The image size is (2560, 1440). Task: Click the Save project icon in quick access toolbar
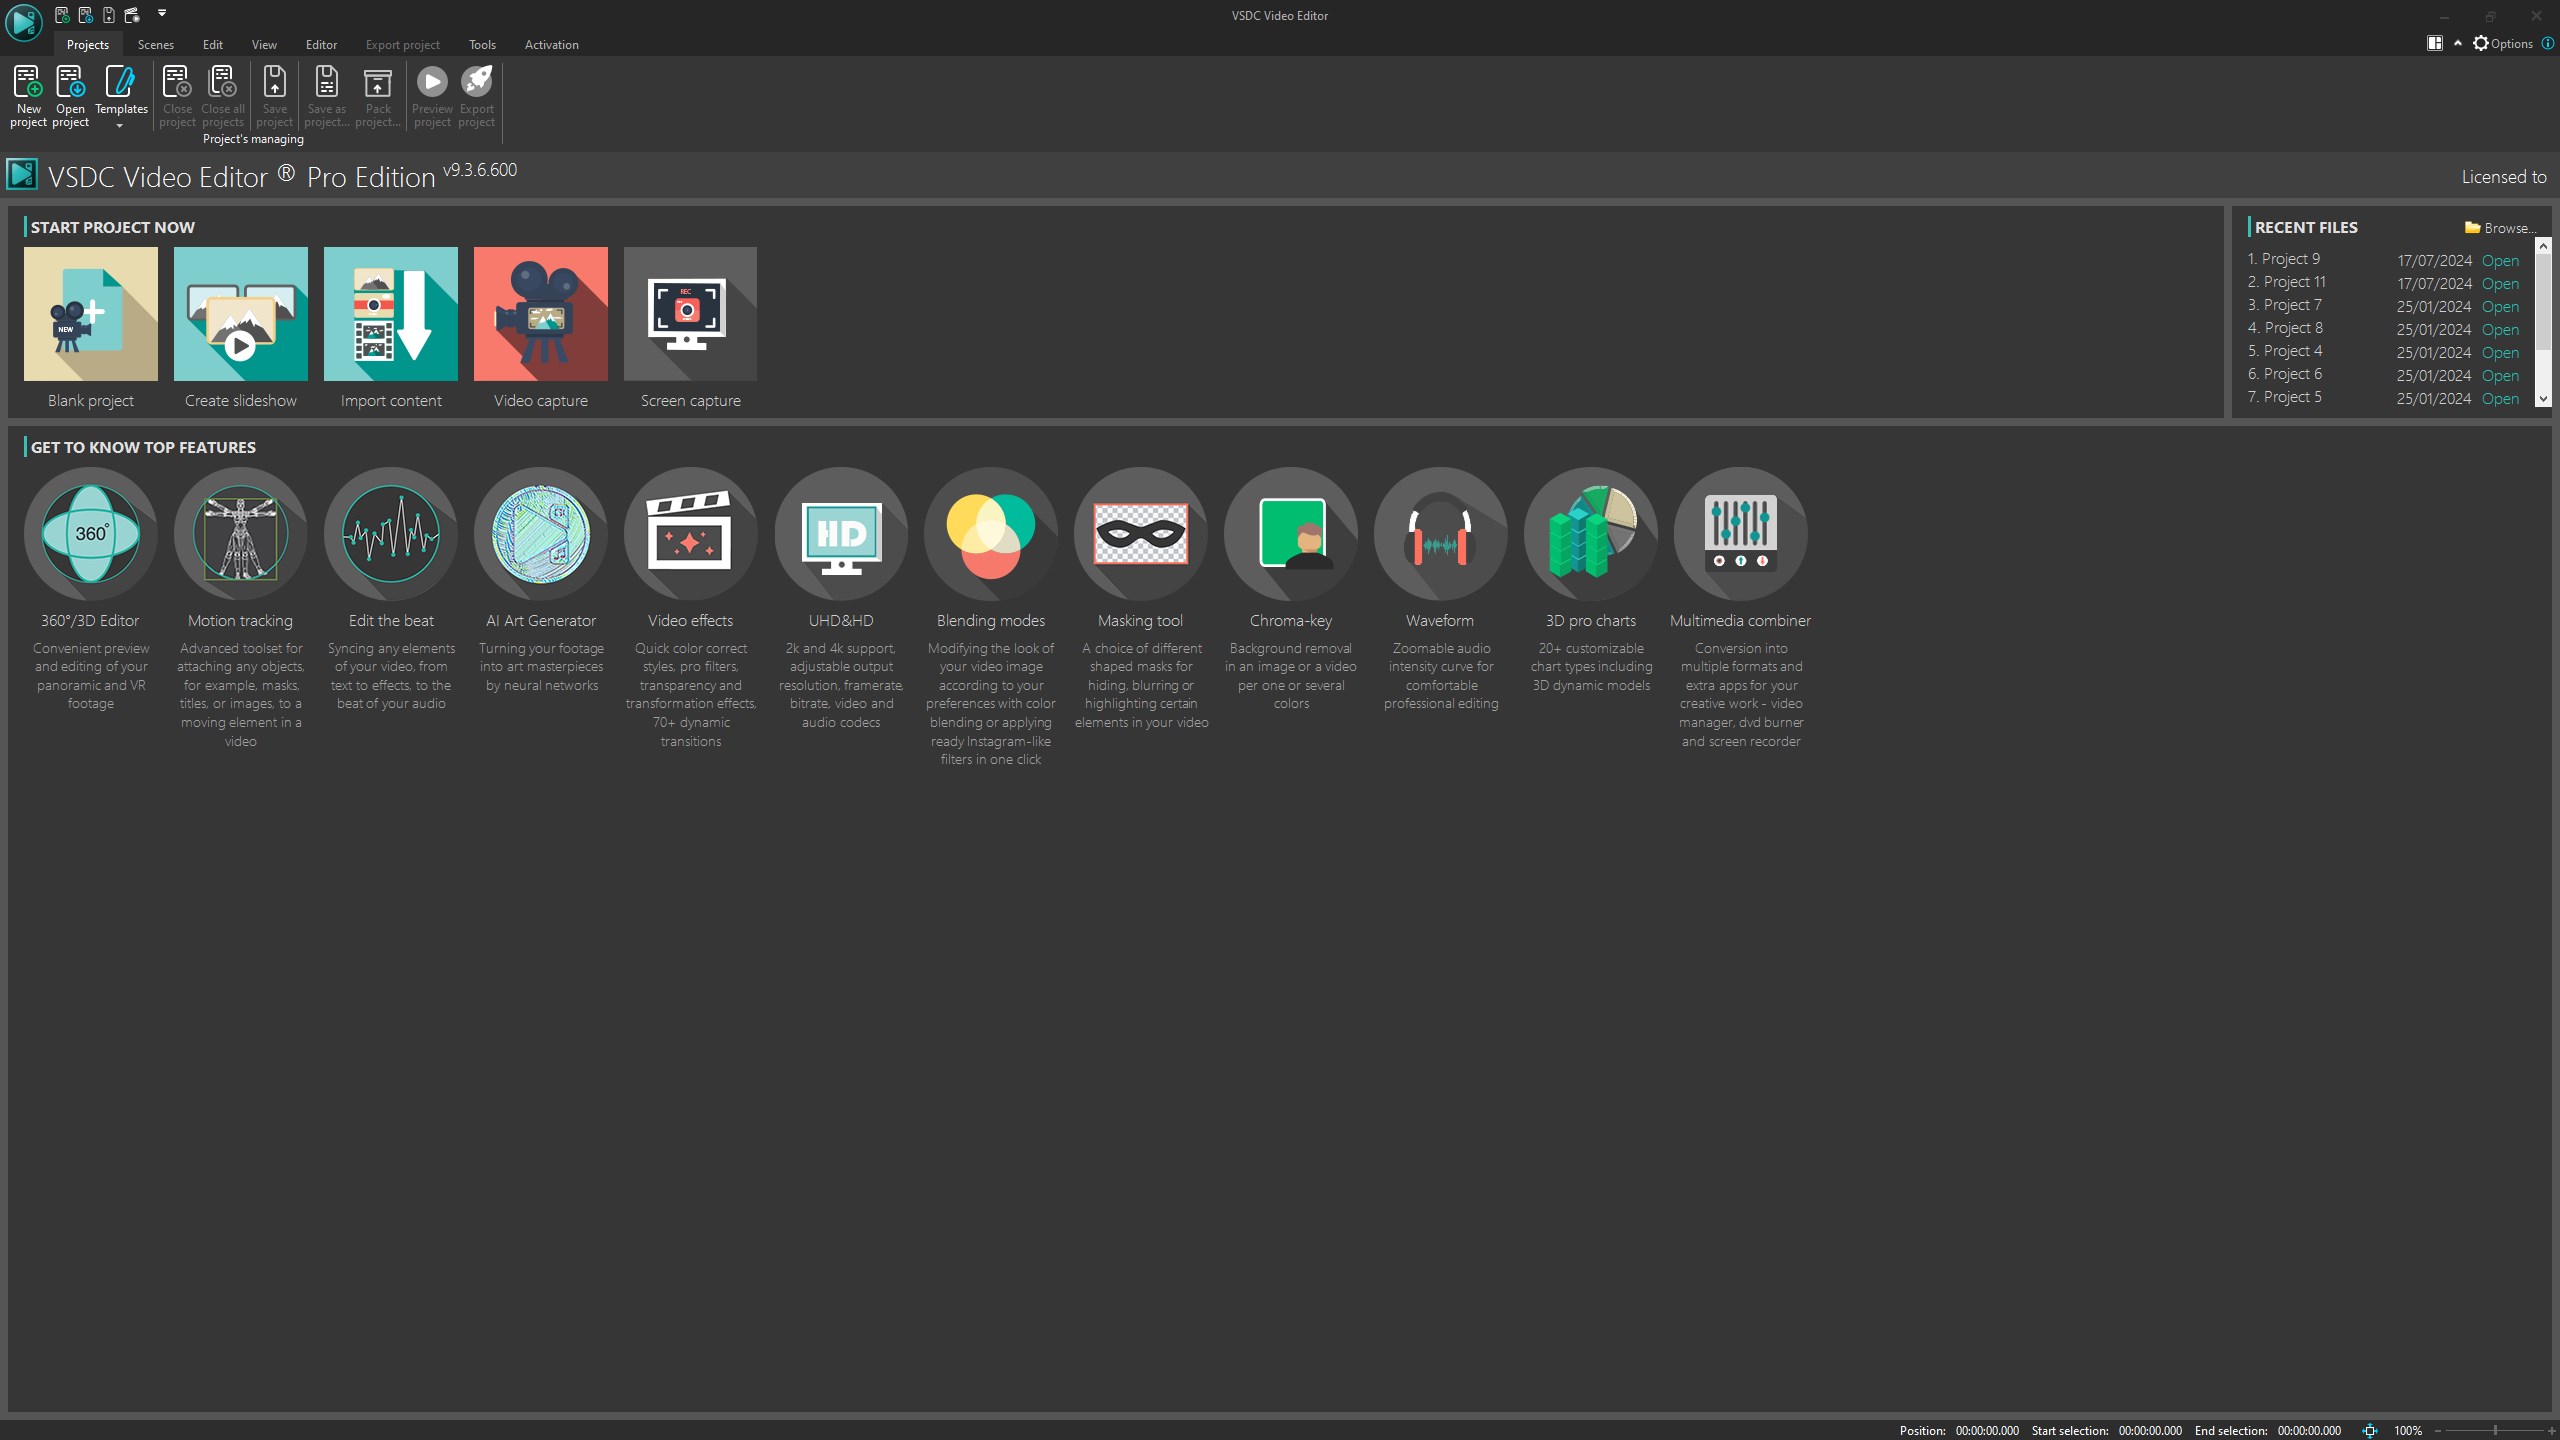(x=109, y=15)
